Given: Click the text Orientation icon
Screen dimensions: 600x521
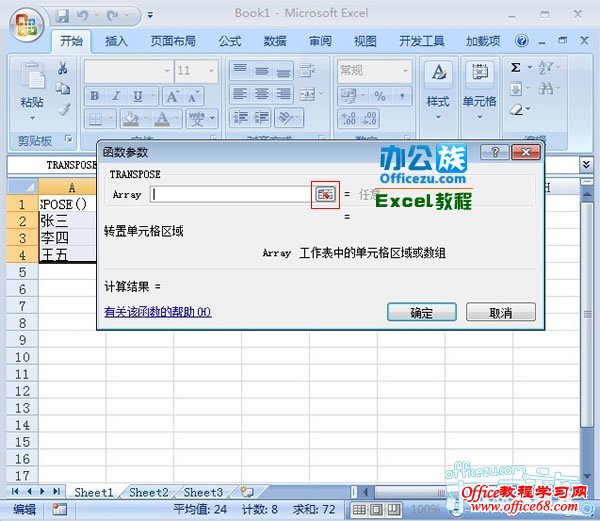Looking at the screenshot, I should [x=286, y=117].
